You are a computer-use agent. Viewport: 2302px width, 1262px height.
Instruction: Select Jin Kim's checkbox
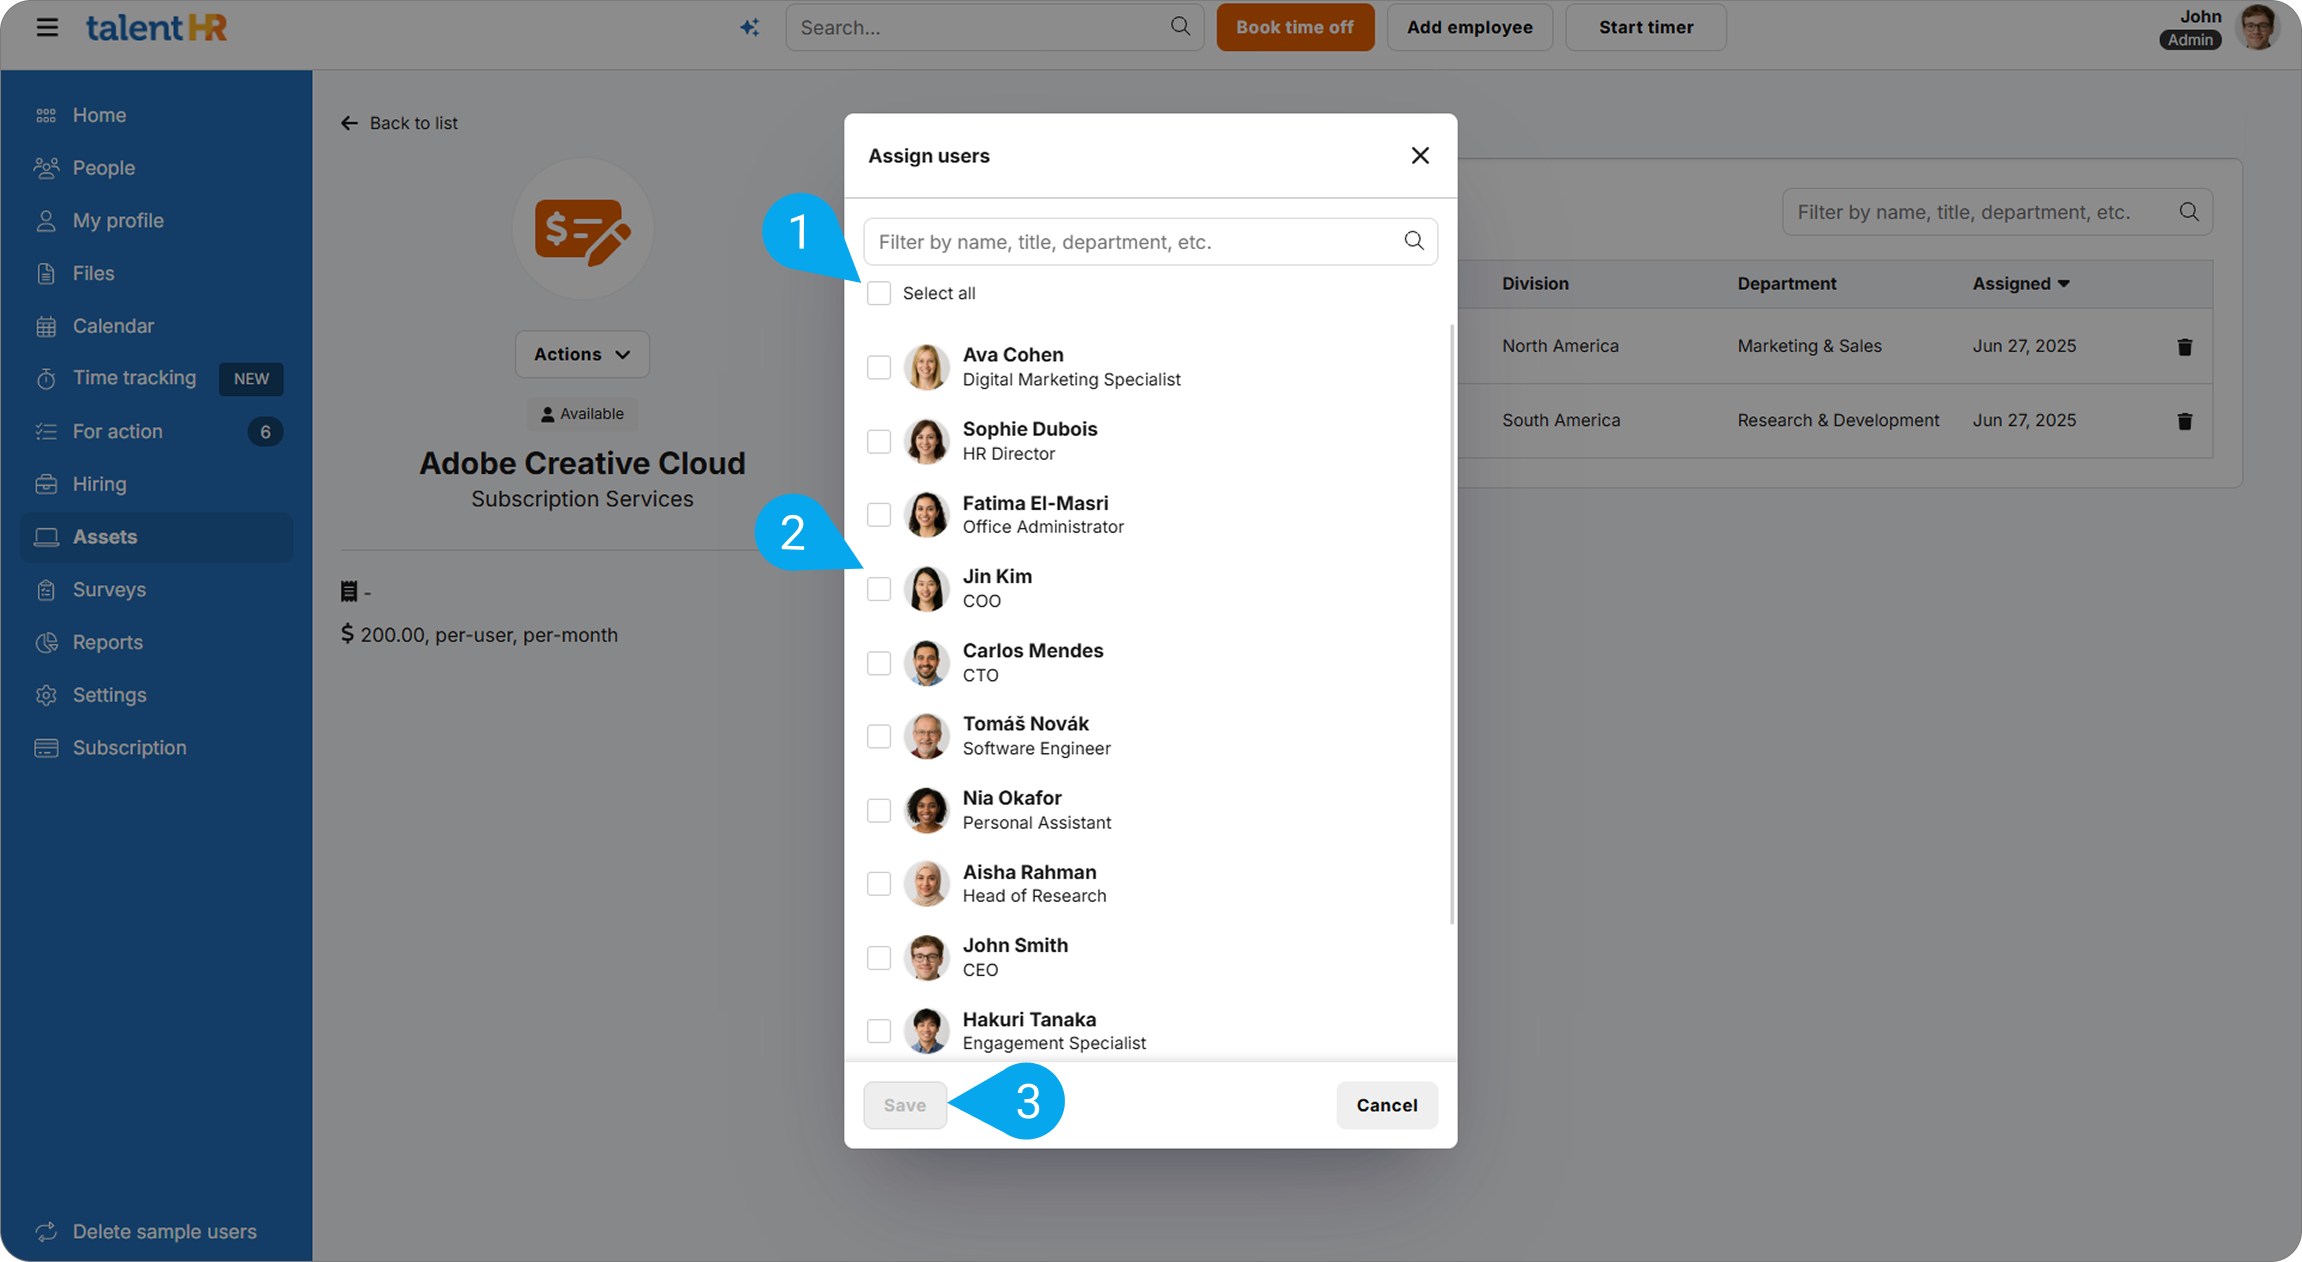[x=878, y=589]
